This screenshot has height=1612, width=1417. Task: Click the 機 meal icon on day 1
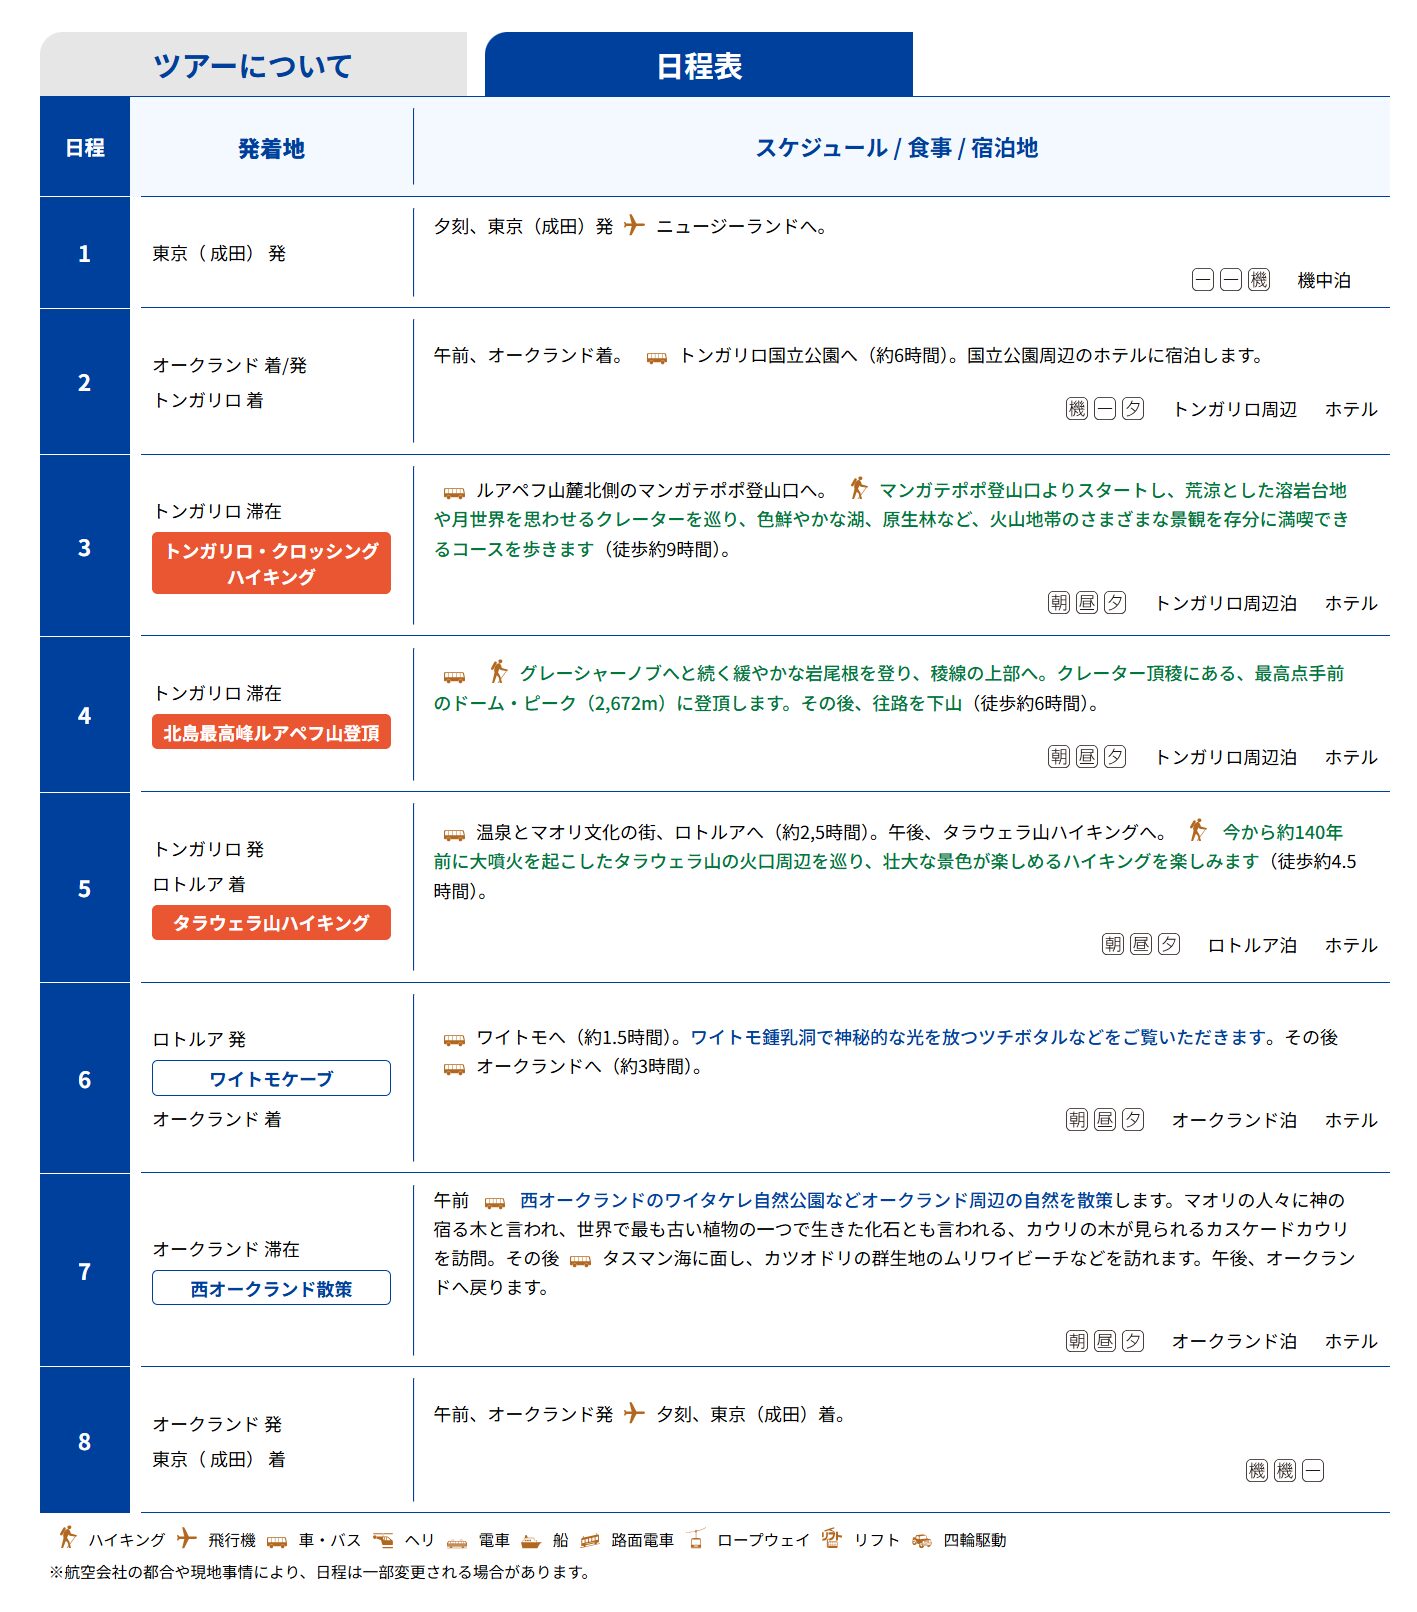coord(1259,281)
